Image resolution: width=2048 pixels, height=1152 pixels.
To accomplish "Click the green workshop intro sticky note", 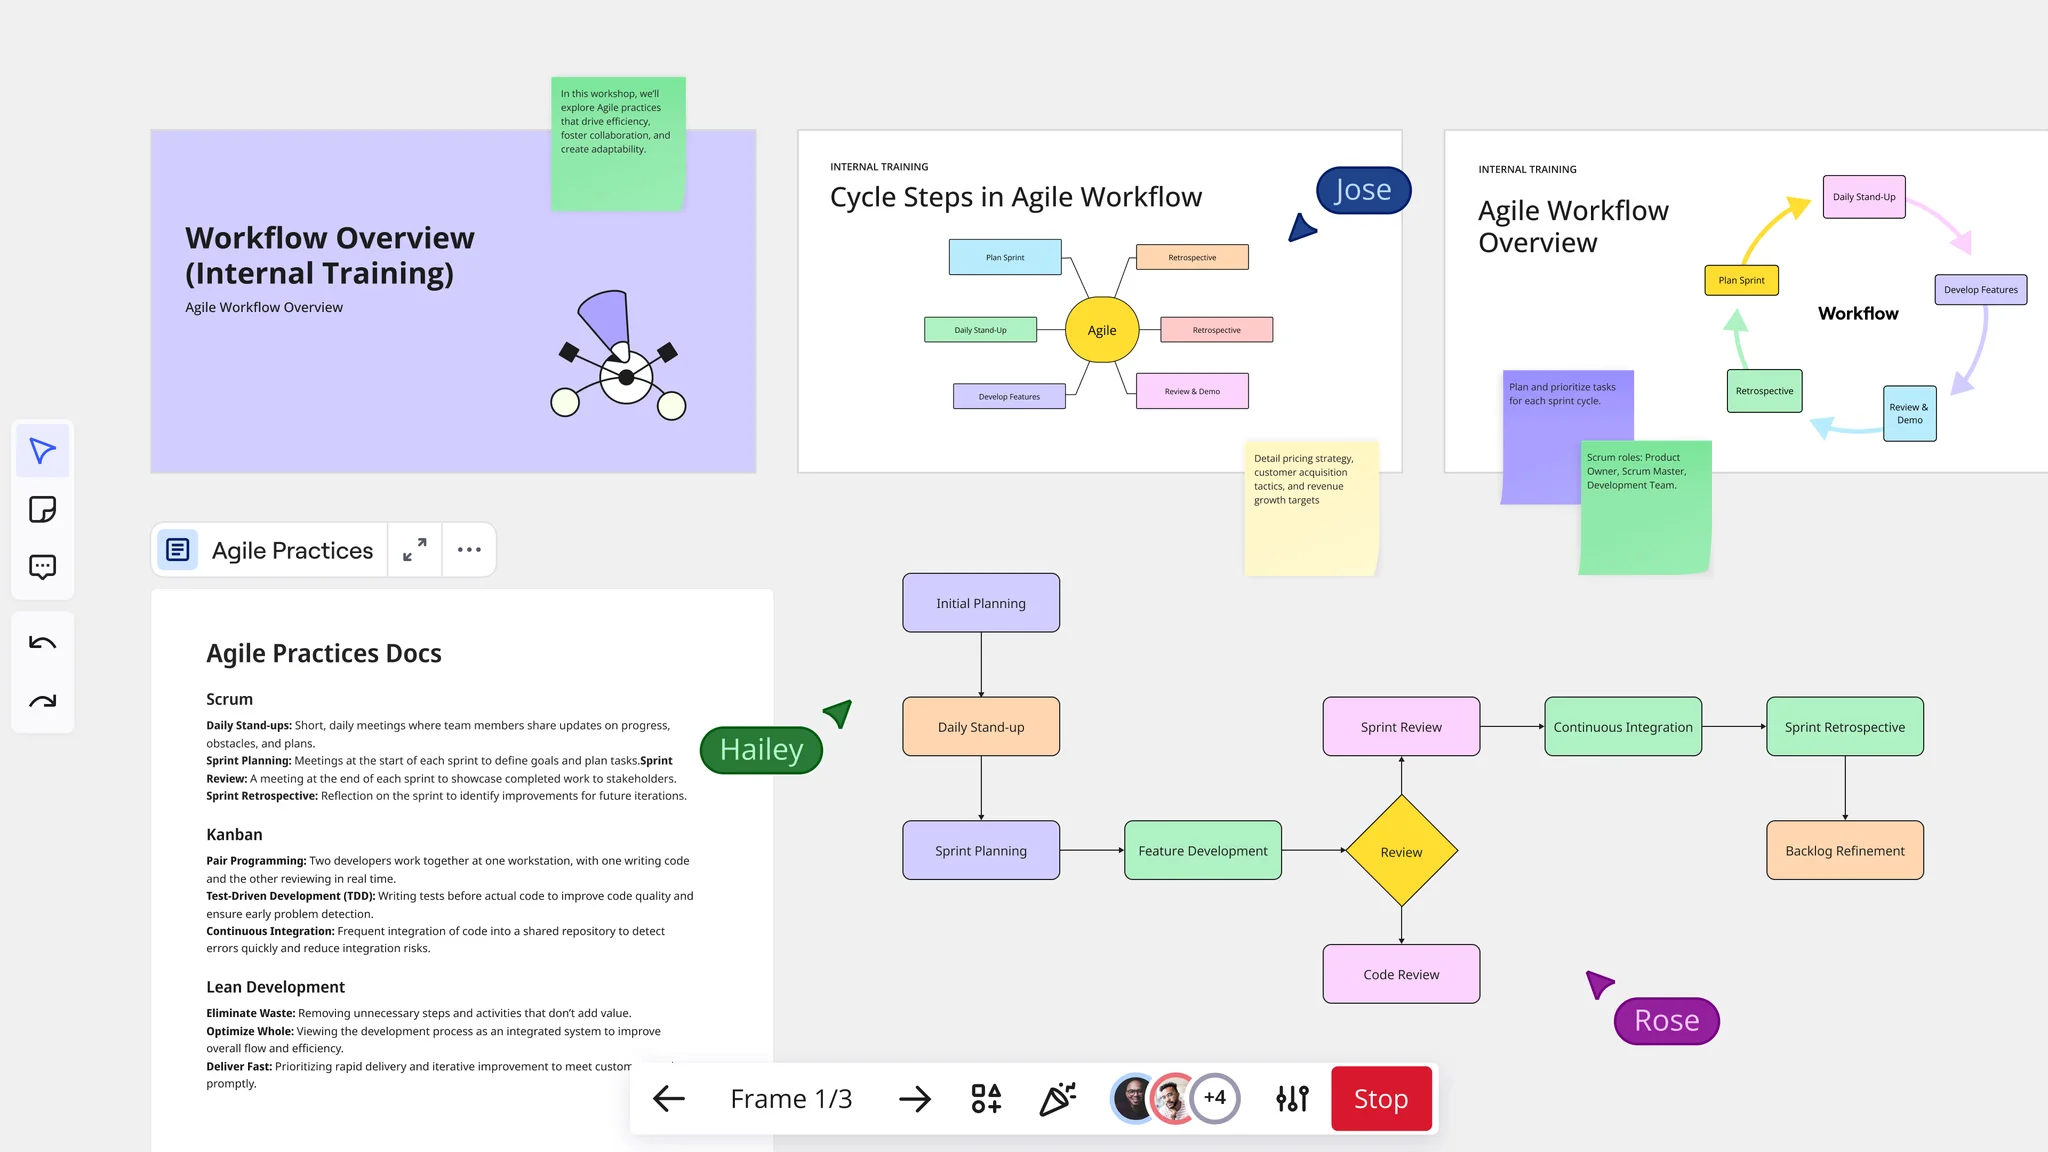I will [x=617, y=143].
